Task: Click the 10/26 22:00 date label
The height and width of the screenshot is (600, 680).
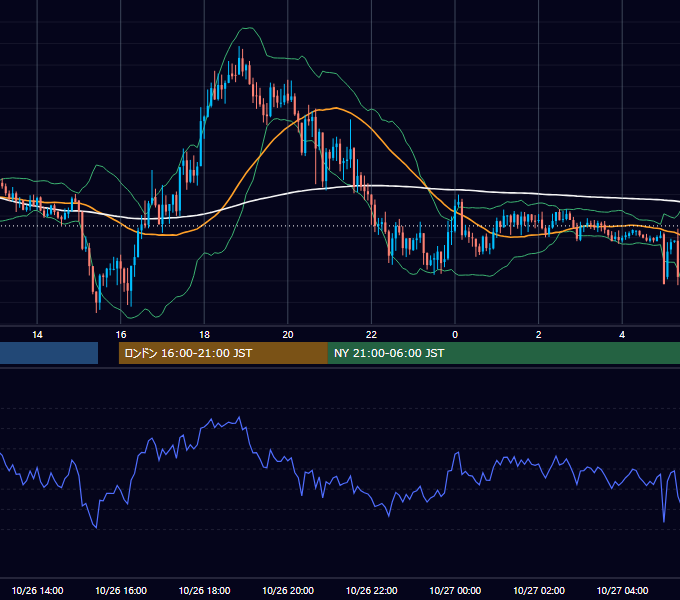Action: tap(371, 590)
